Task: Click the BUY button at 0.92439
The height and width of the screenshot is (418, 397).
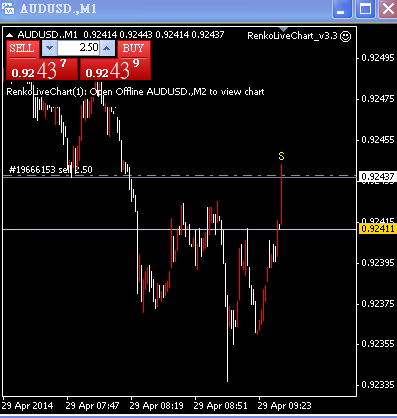Action: pos(134,49)
